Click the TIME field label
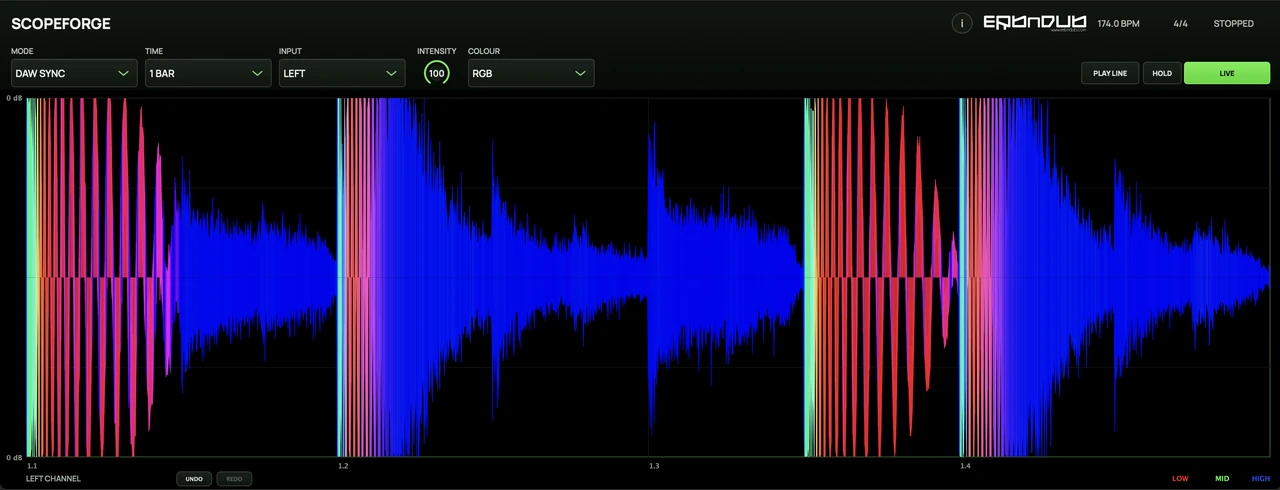1280x490 pixels. click(x=154, y=51)
